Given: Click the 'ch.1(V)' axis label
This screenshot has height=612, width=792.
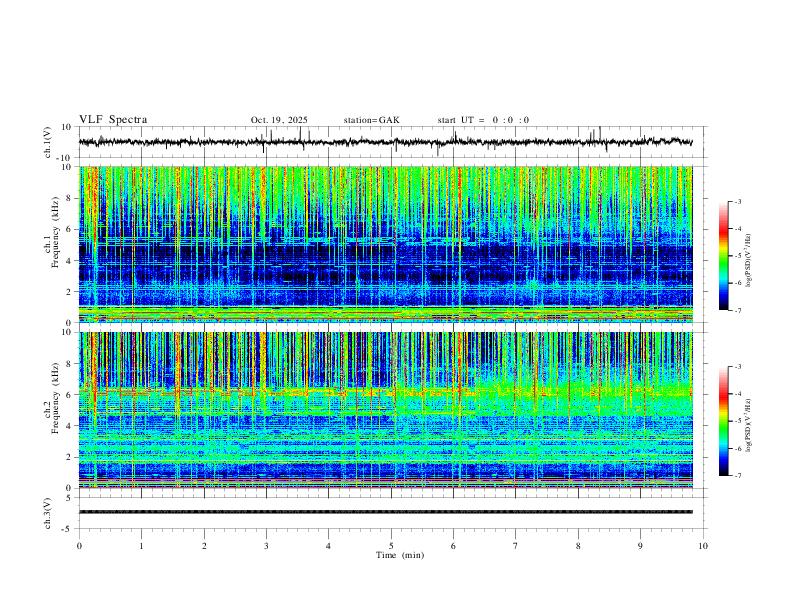Looking at the screenshot, I should 48,142.
